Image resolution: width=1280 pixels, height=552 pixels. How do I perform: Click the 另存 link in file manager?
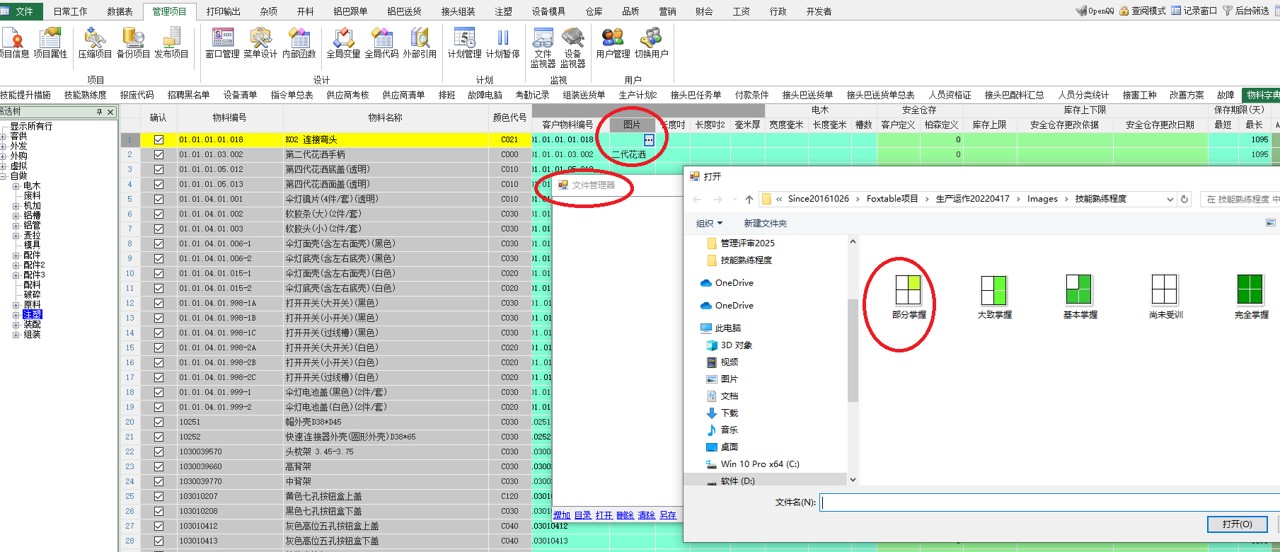click(x=667, y=515)
